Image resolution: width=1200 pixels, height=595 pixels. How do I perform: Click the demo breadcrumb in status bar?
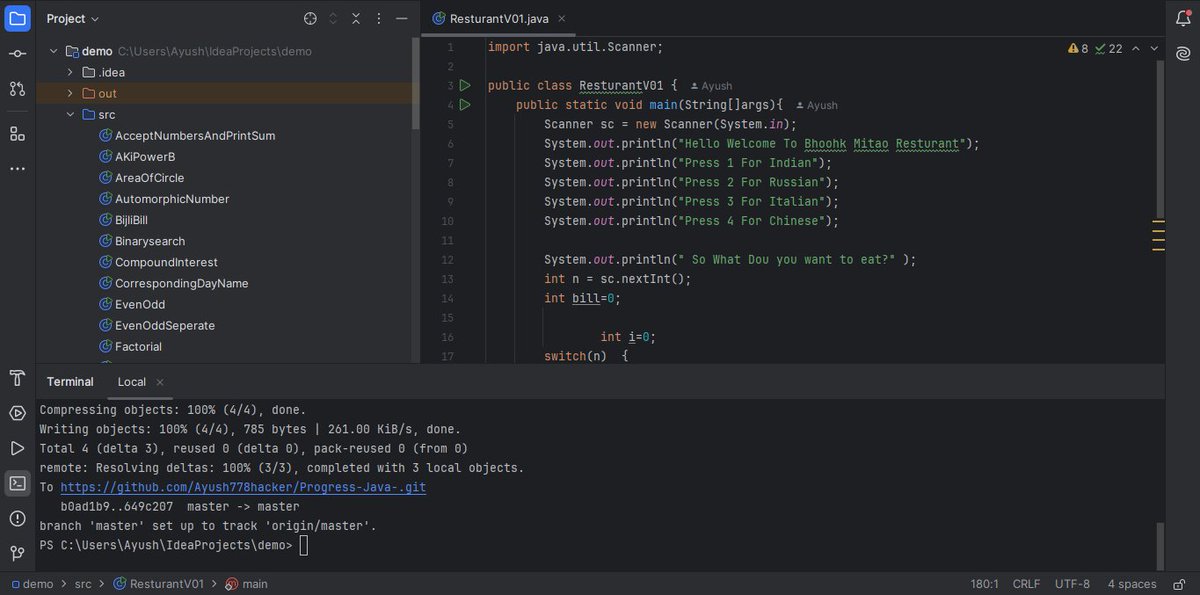click(x=31, y=584)
